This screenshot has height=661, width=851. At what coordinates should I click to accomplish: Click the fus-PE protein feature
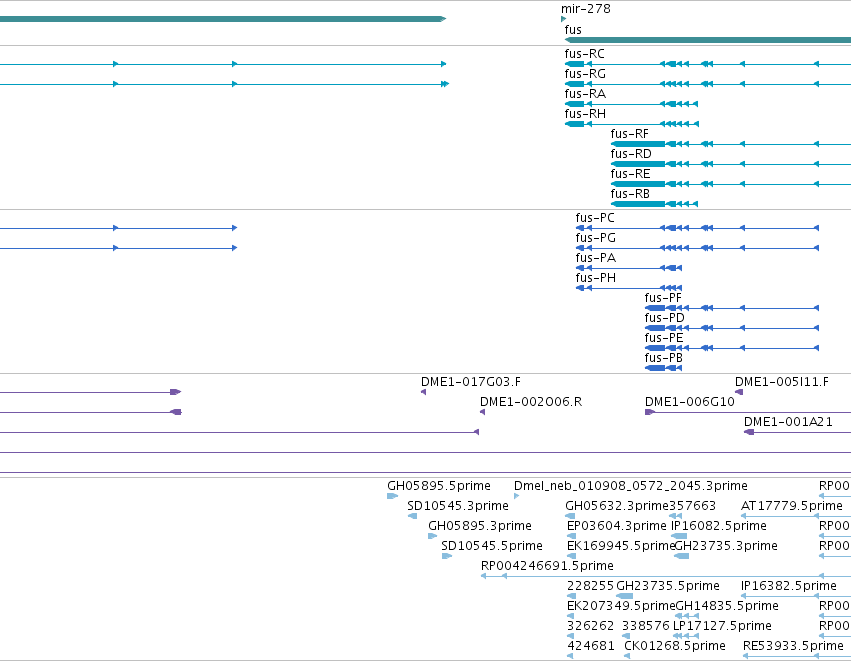click(732, 348)
